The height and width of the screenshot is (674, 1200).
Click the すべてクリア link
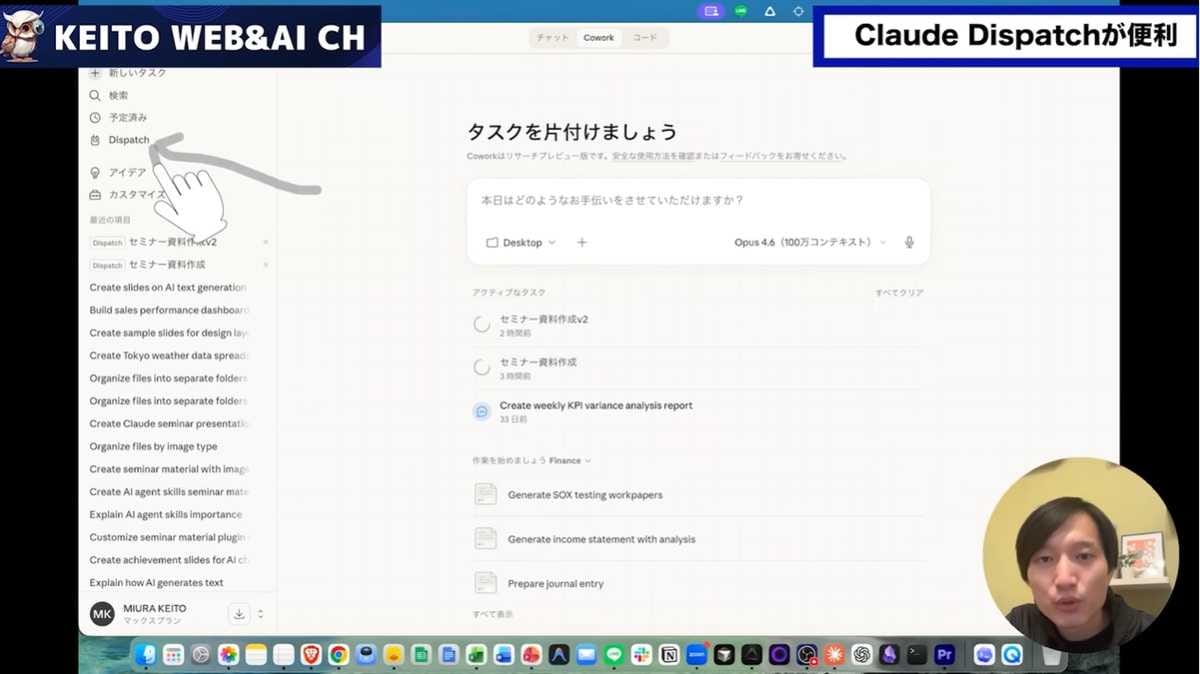899,293
